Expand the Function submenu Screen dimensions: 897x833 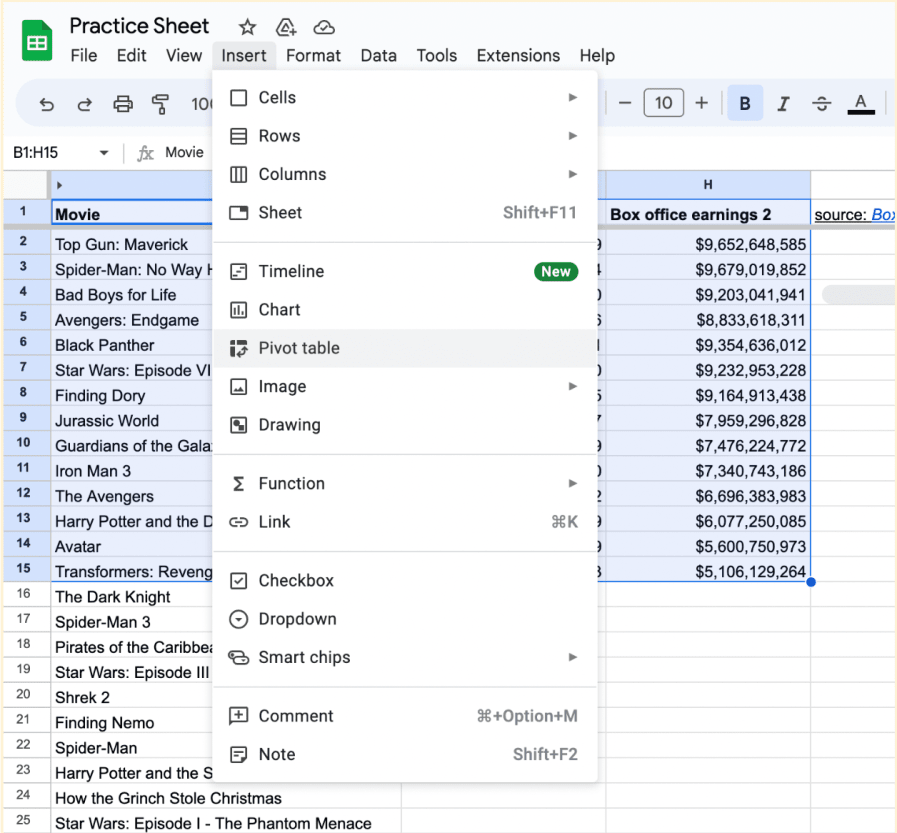pyautogui.click(x=405, y=483)
